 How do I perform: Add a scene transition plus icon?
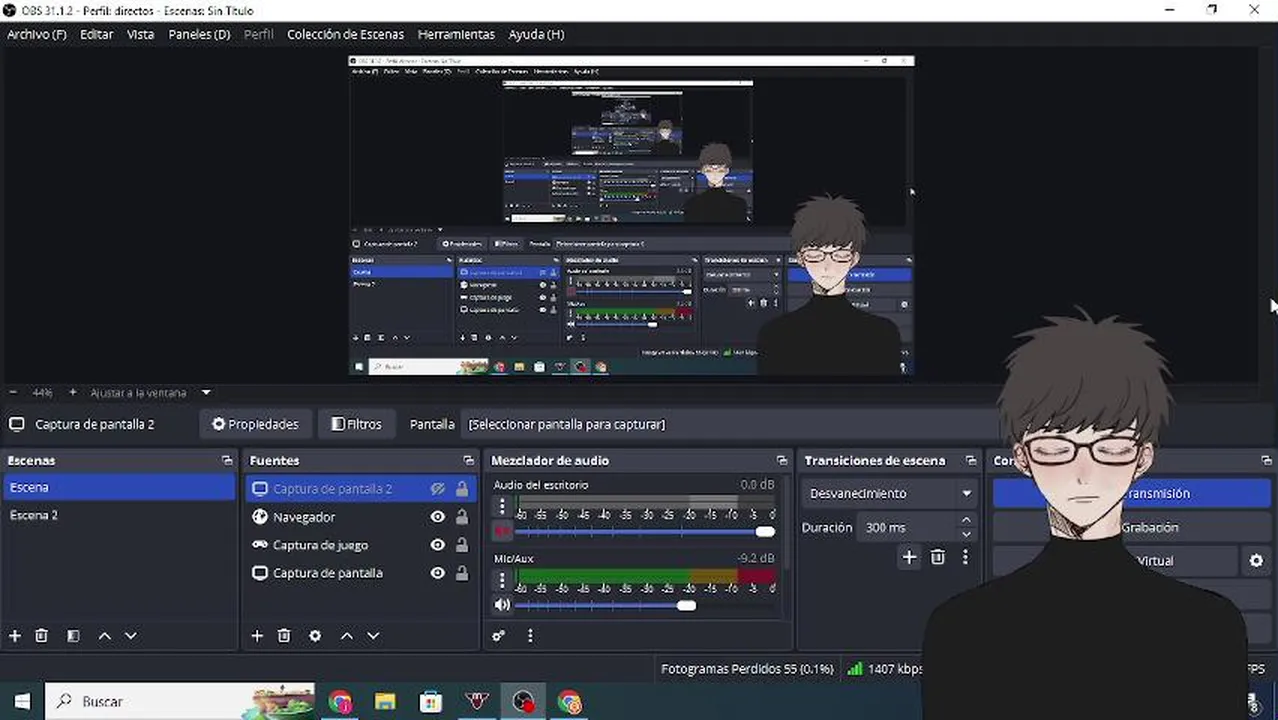point(909,558)
